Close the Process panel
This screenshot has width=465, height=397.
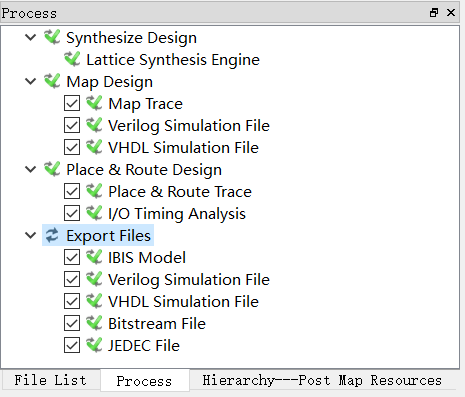pos(451,13)
